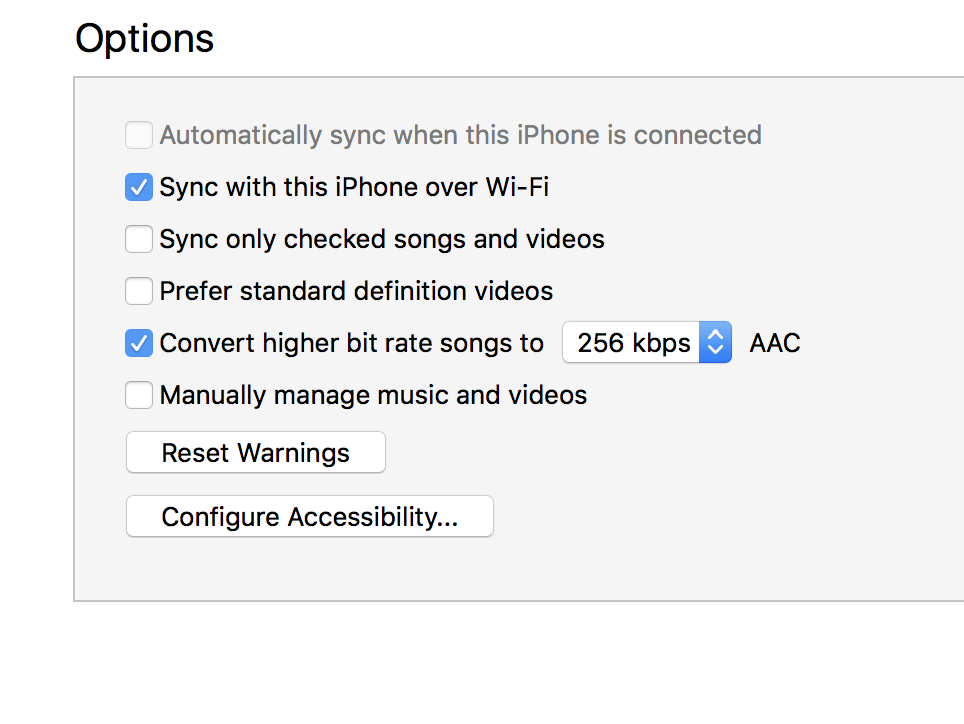Click the Options section heading

click(145, 39)
